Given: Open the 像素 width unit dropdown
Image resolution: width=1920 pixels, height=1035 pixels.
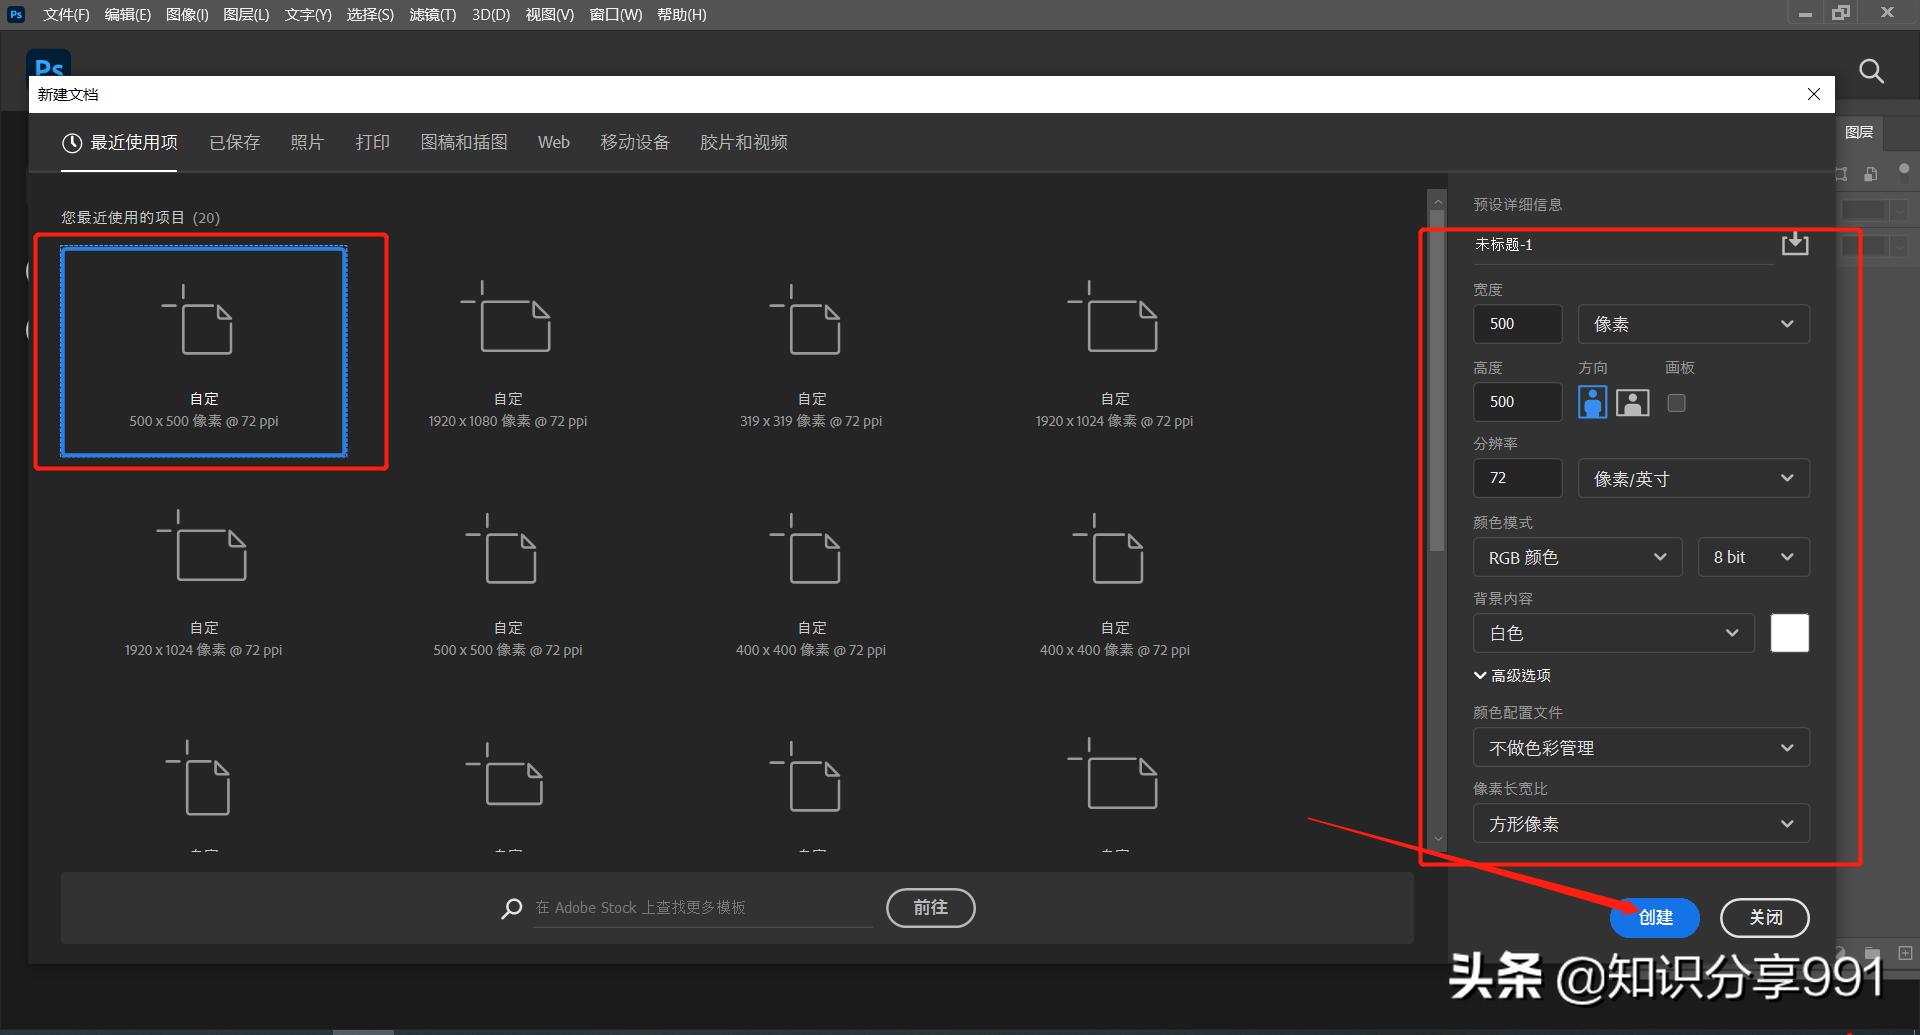Looking at the screenshot, I should point(1693,323).
